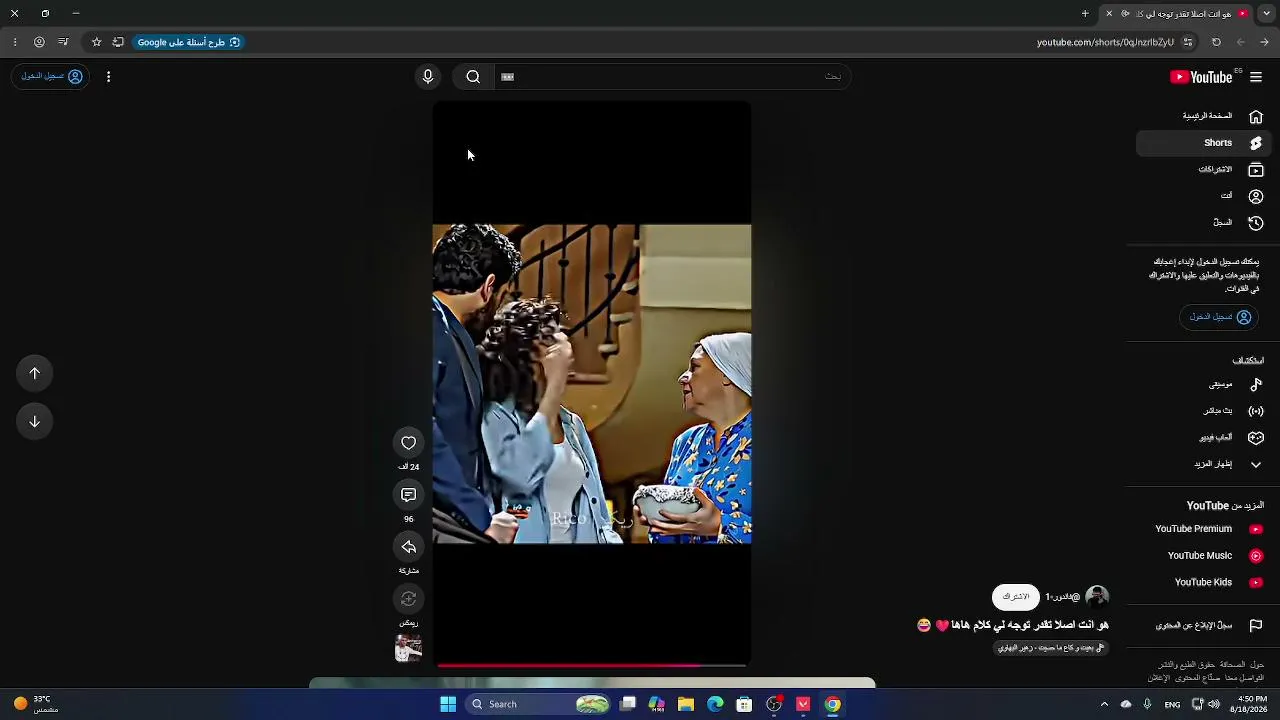
Task: Pause the Short by clicking the video
Action: point(591,384)
